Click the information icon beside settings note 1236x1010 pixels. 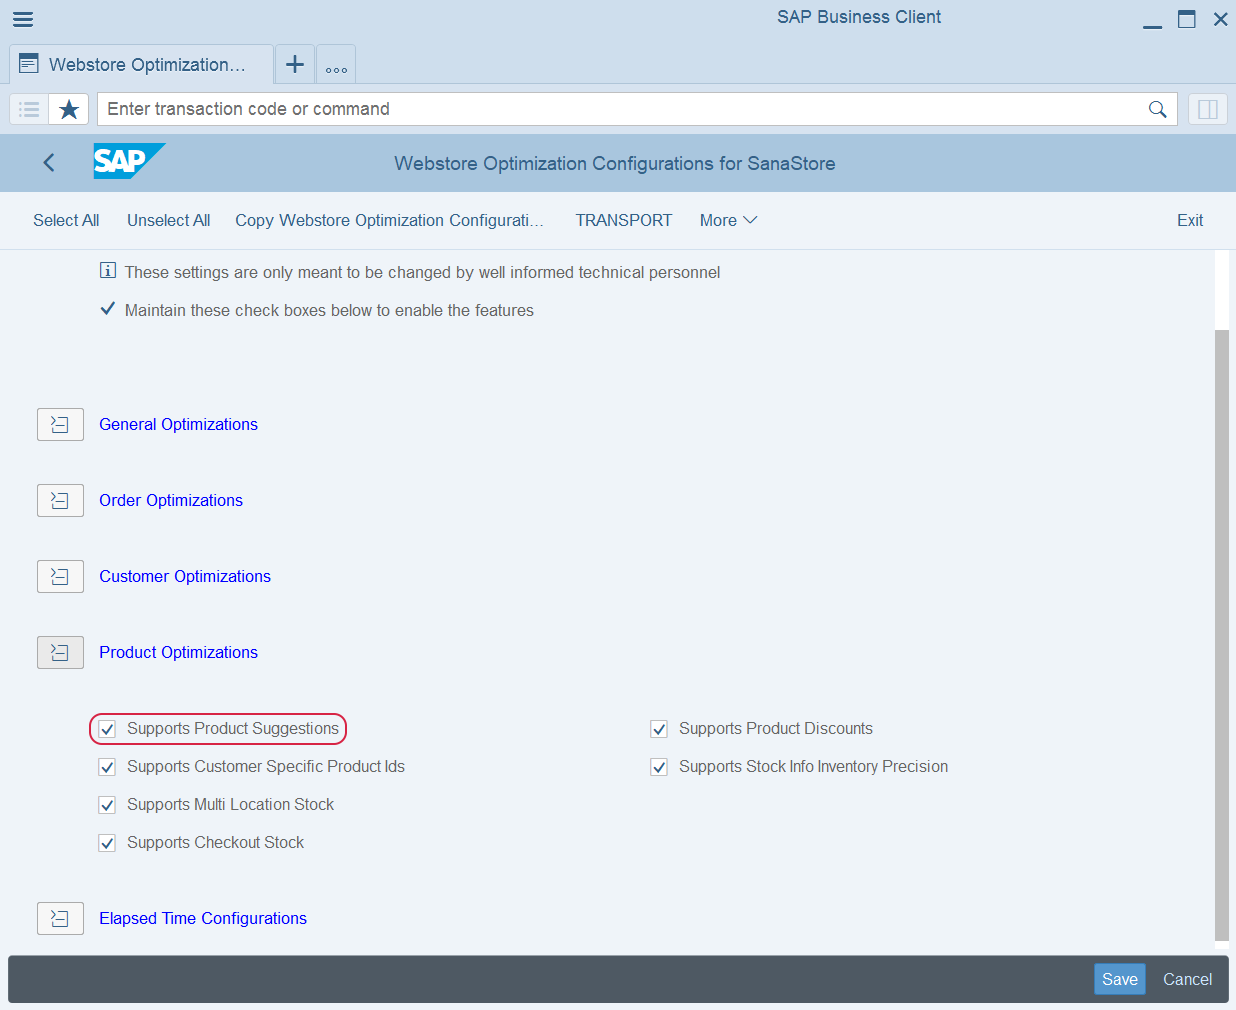[x=108, y=271]
